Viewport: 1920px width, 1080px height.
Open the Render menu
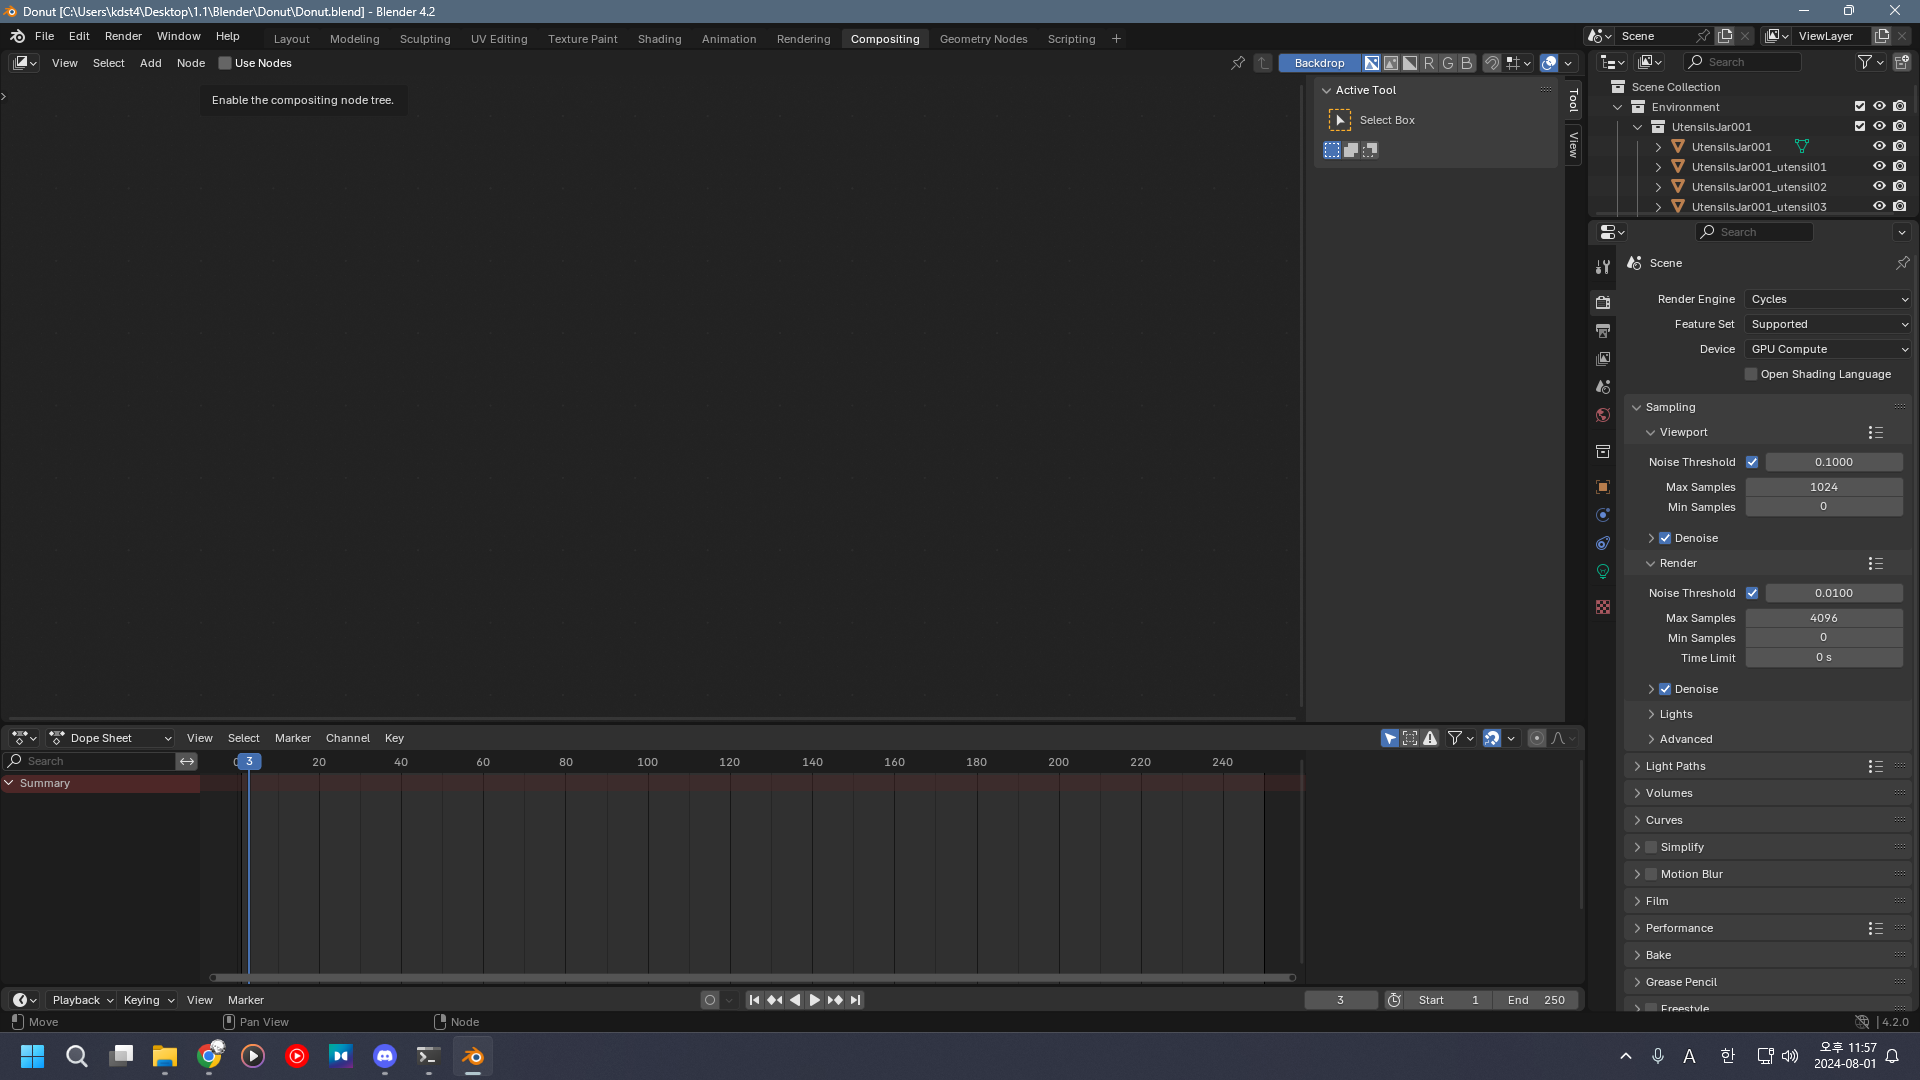(123, 36)
